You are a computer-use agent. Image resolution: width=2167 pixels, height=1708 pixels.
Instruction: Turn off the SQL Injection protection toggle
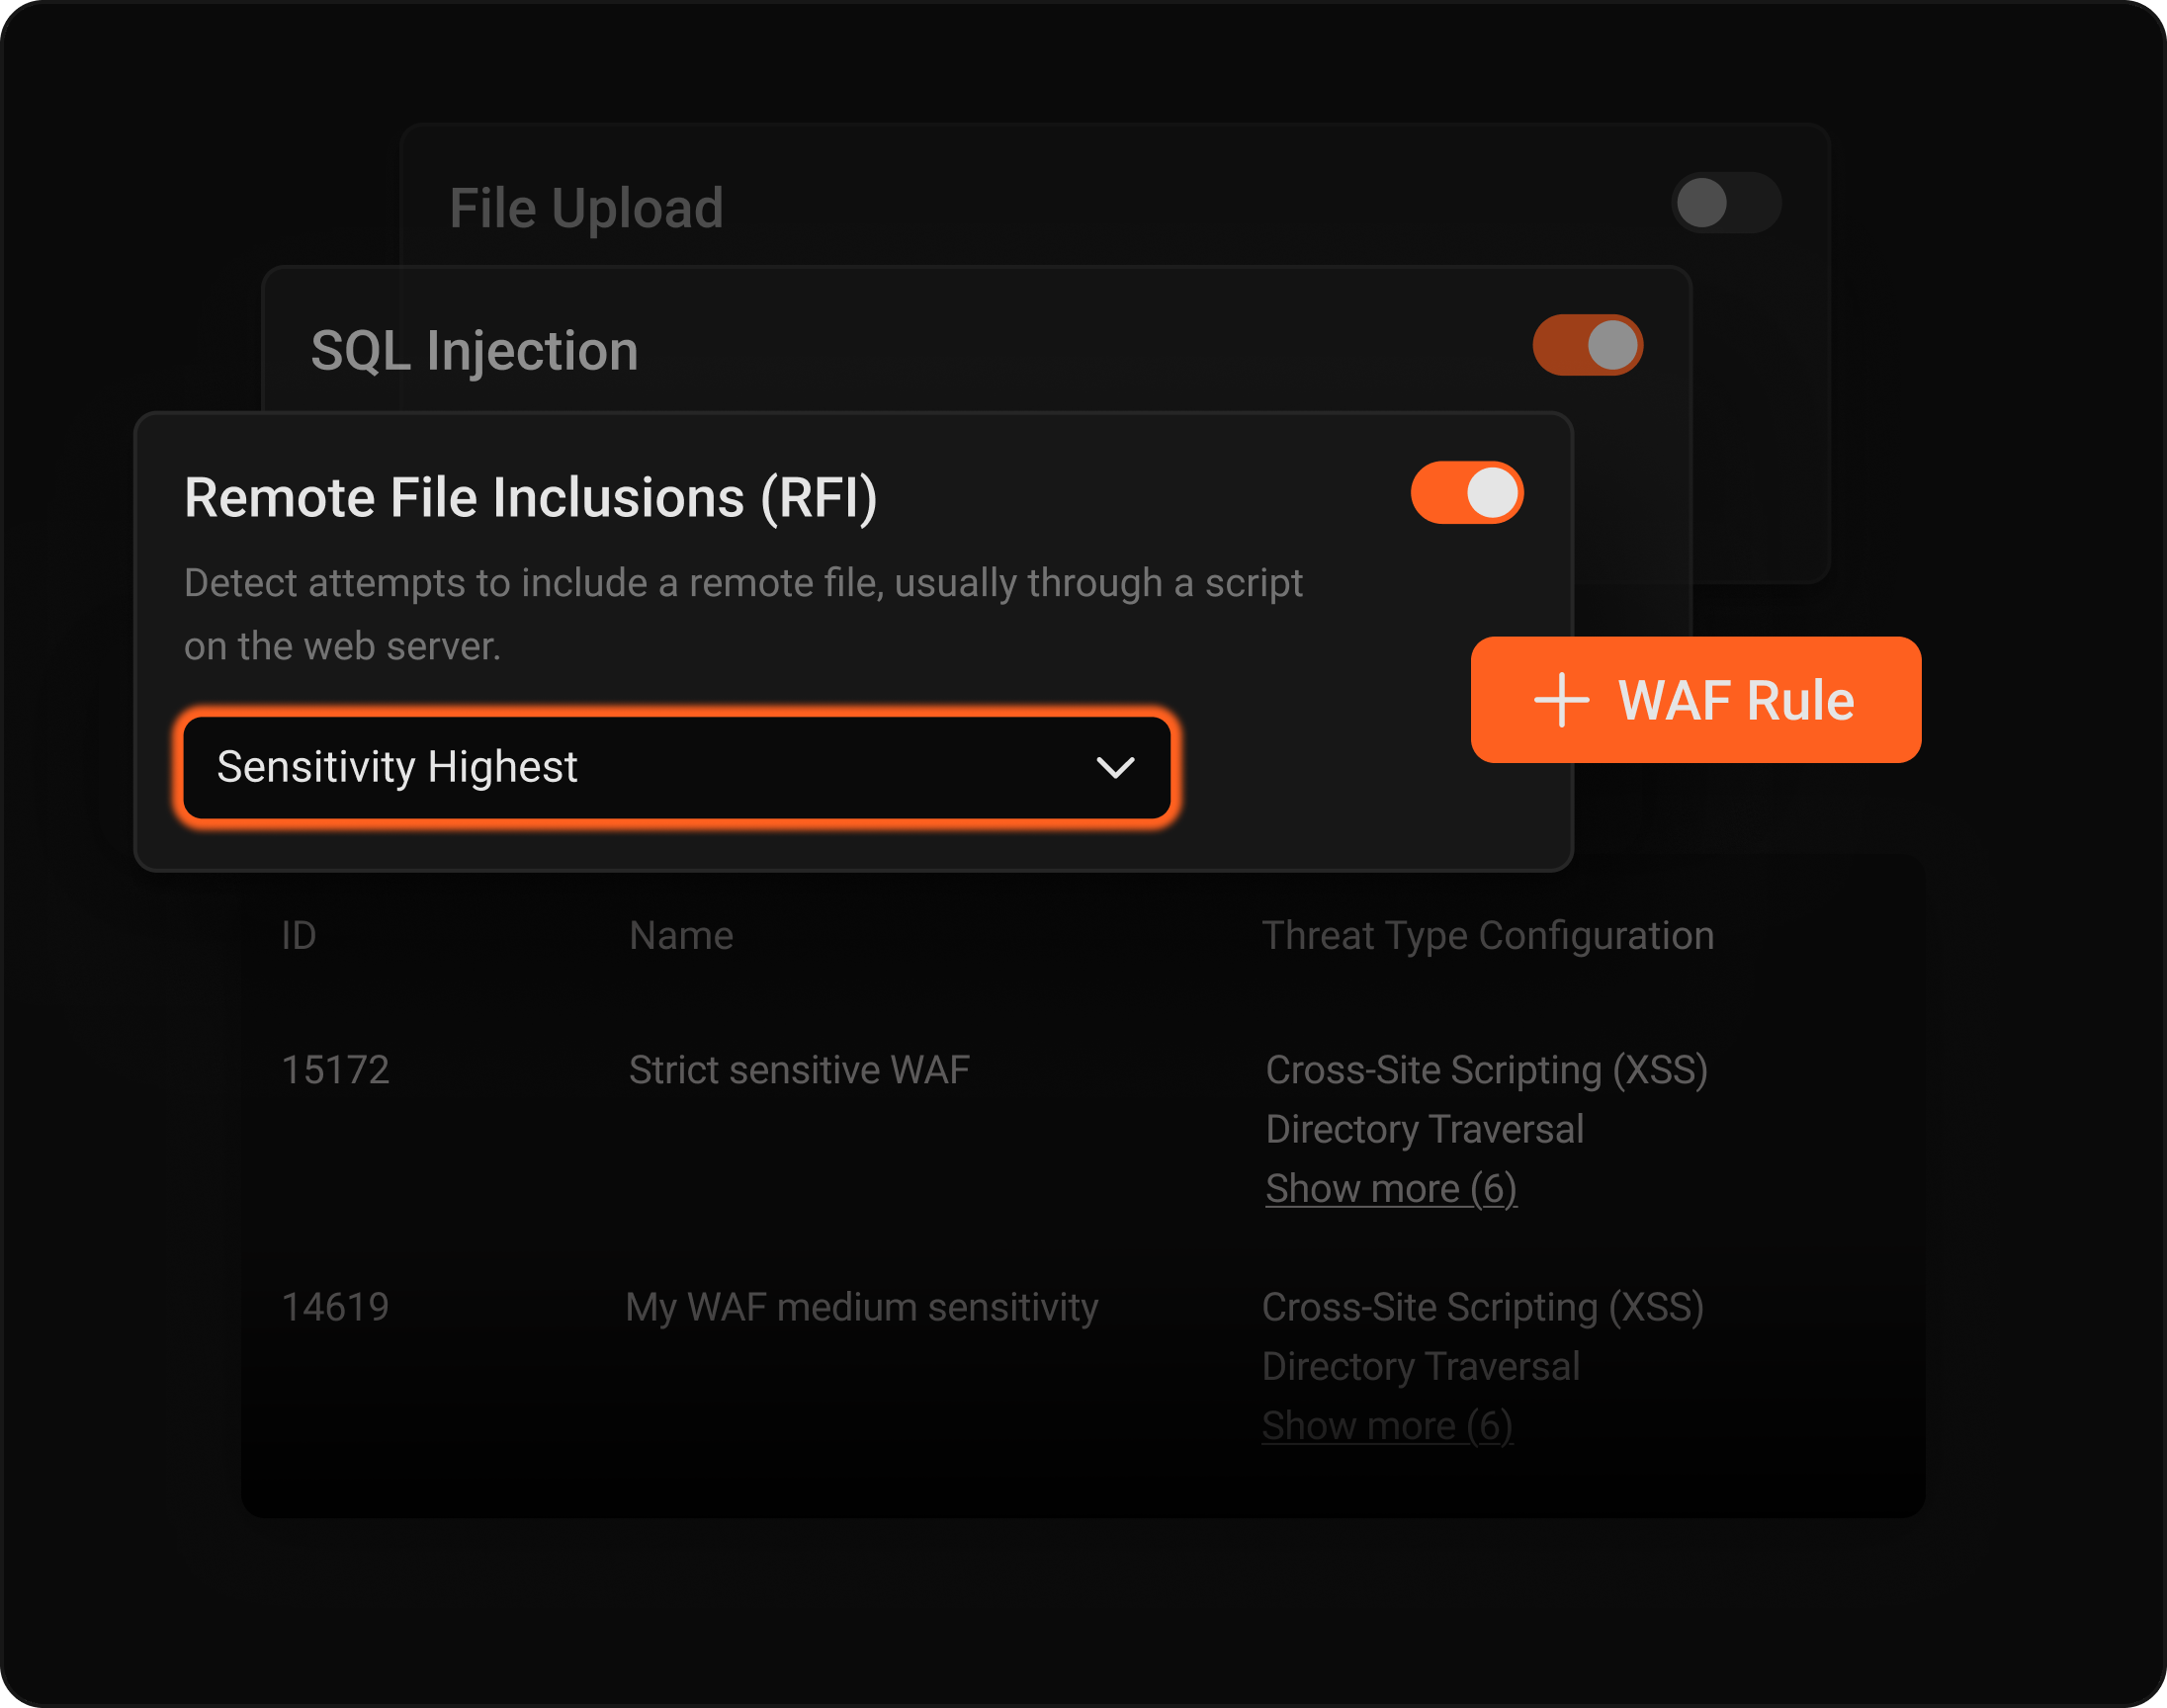(x=1587, y=344)
